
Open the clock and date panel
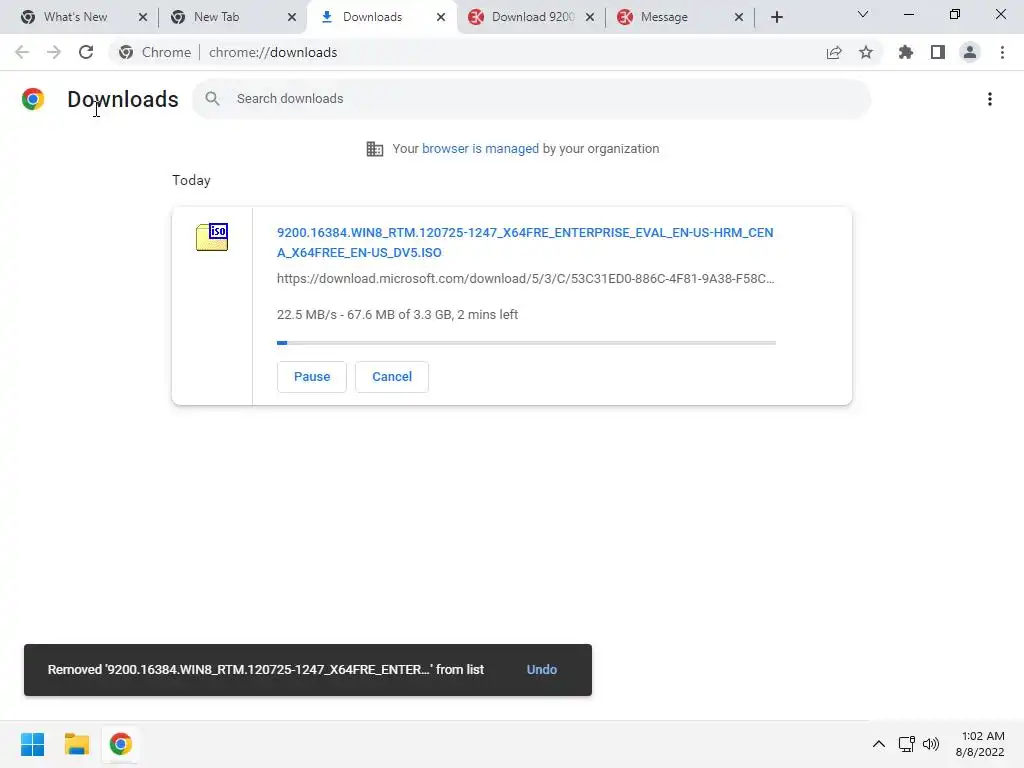pos(980,744)
